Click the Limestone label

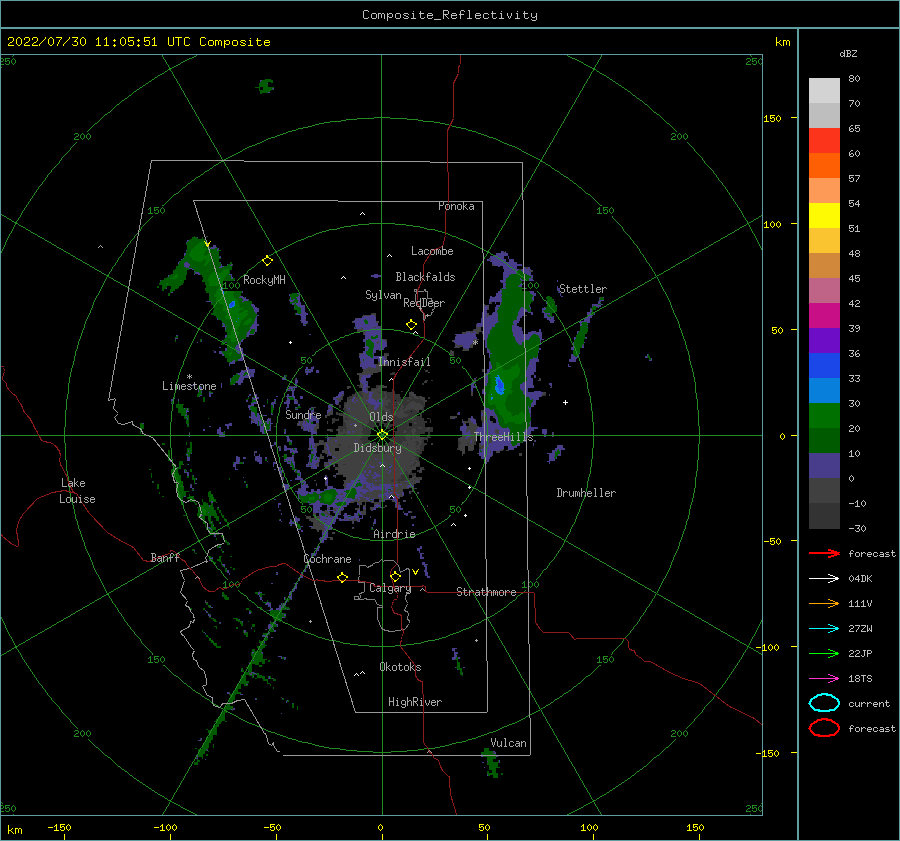click(x=189, y=386)
